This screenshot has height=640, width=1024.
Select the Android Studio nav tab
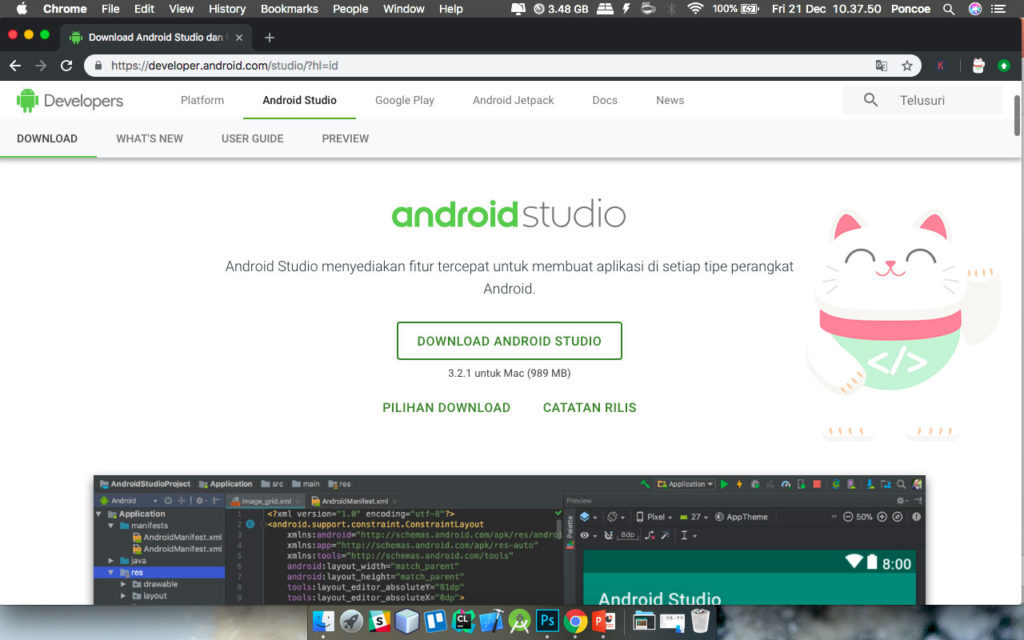click(x=300, y=100)
